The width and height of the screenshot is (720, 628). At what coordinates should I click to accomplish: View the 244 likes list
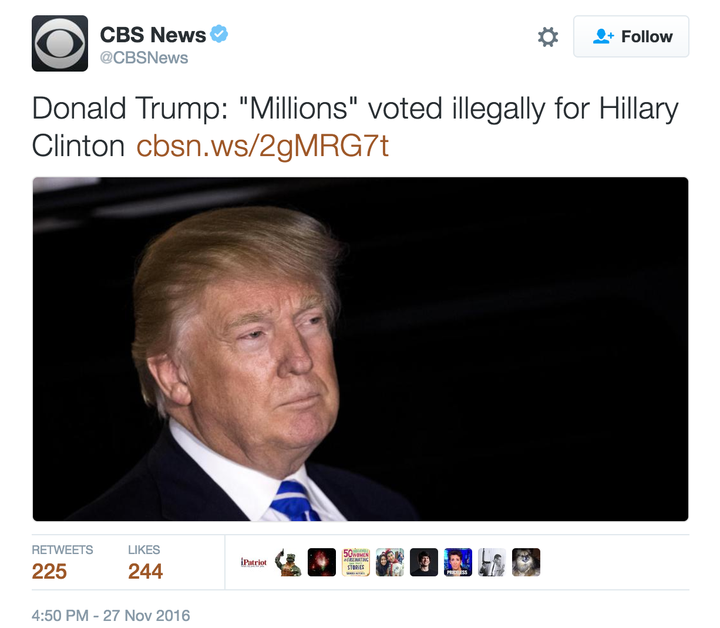coord(145,563)
